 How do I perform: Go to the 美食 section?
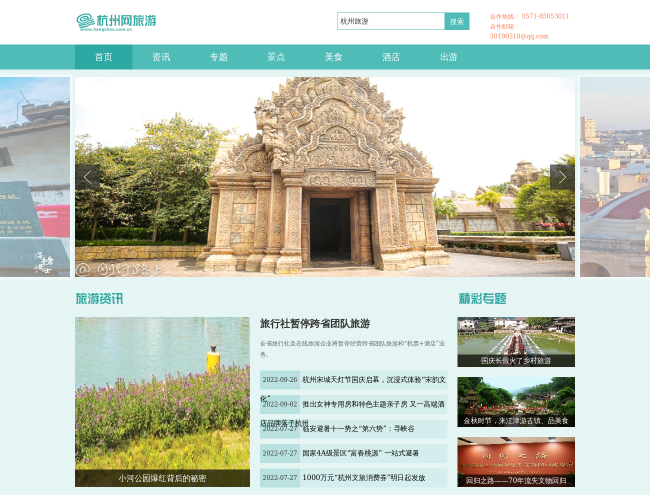coord(333,57)
